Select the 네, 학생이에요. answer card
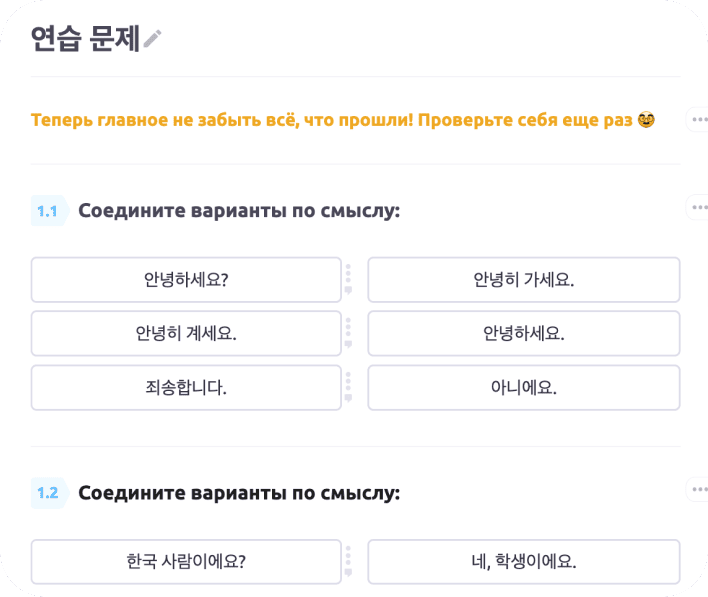The width and height of the screenshot is (708, 597). click(x=523, y=562)
